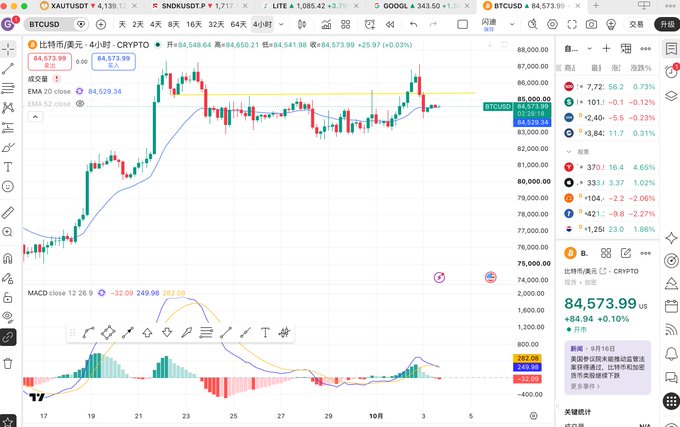Toggle visibility of EMA 52 close indicator
This screenshot has height=427, width=680.
point(80,104)
